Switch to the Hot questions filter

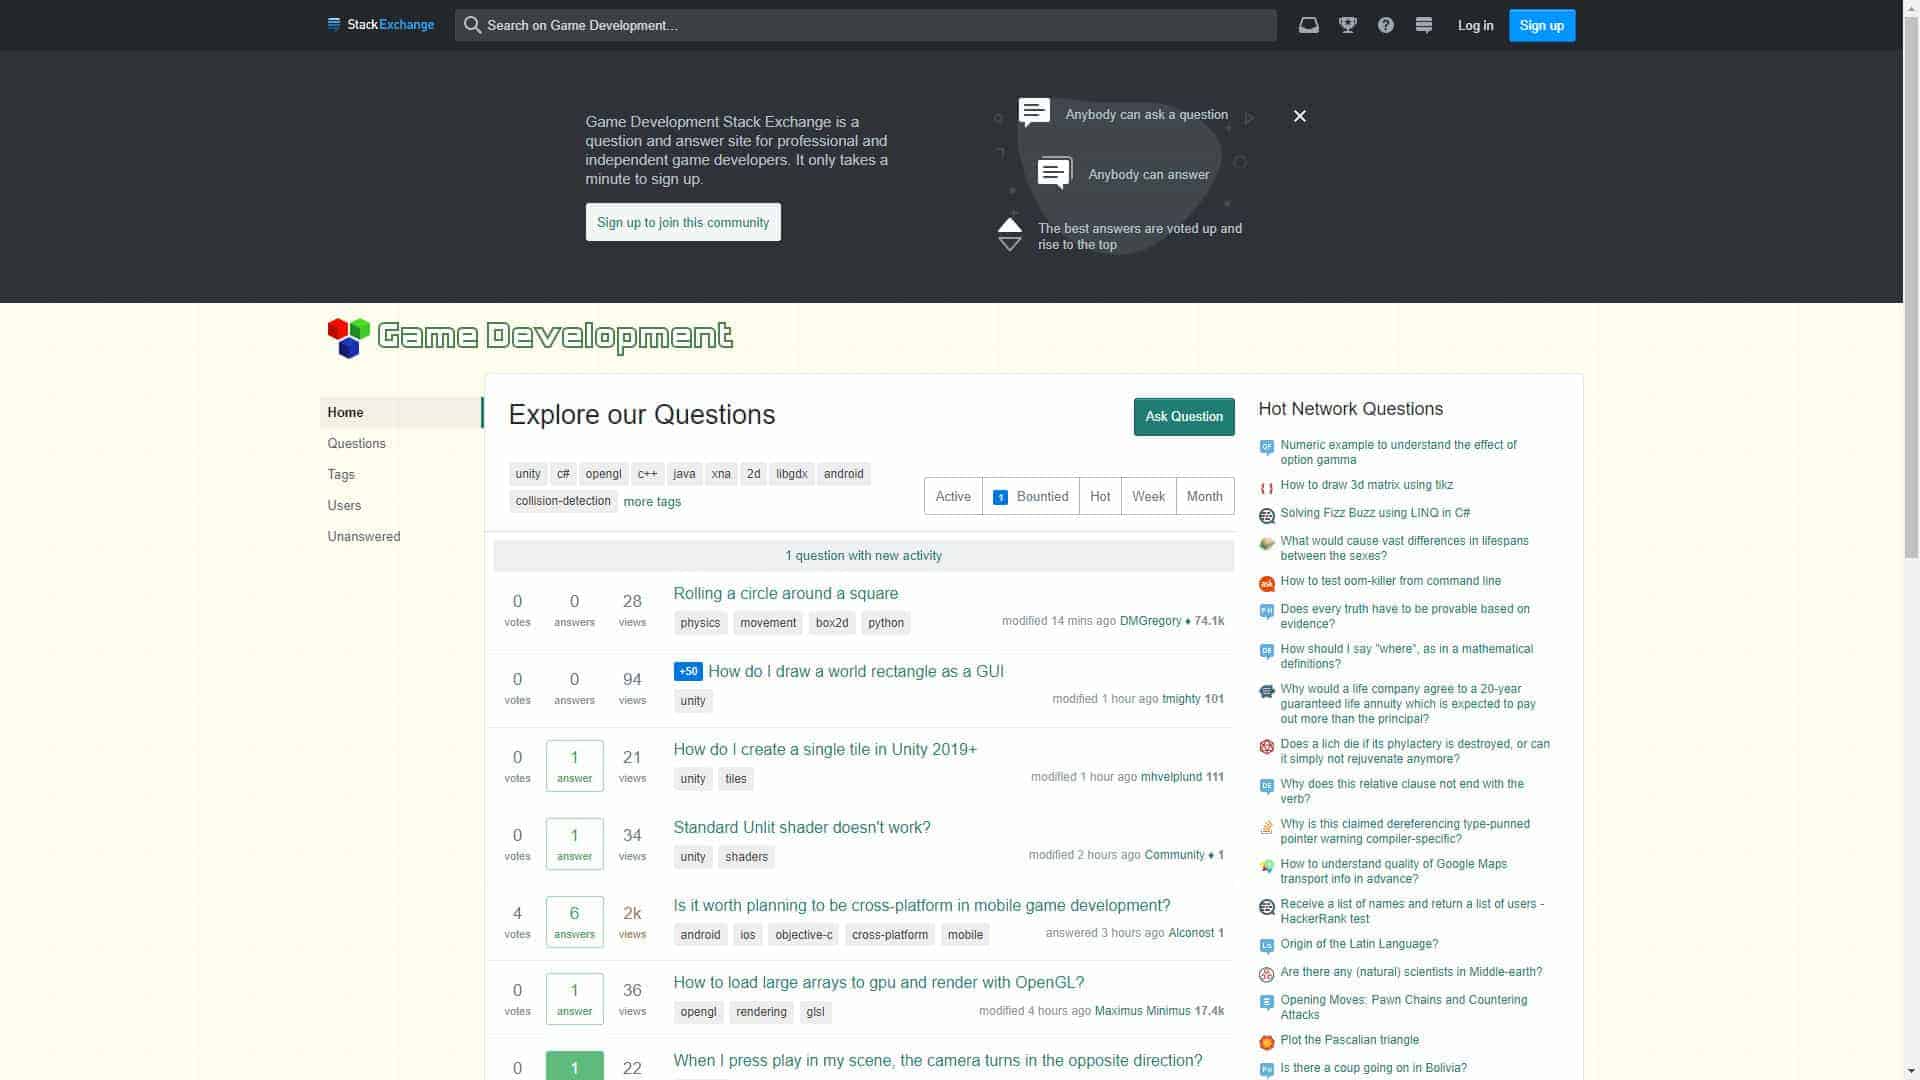[x=1100, y=496]
